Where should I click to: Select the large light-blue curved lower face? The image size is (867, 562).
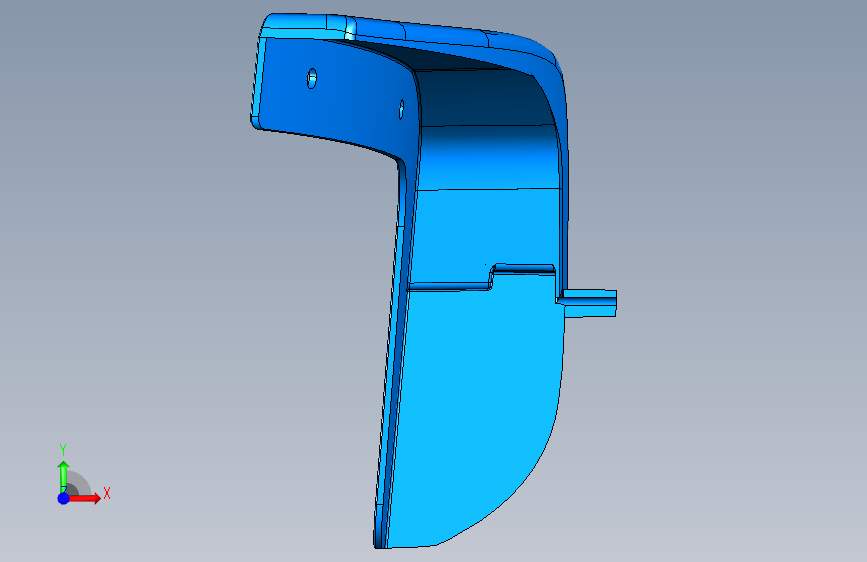point(476,409)
